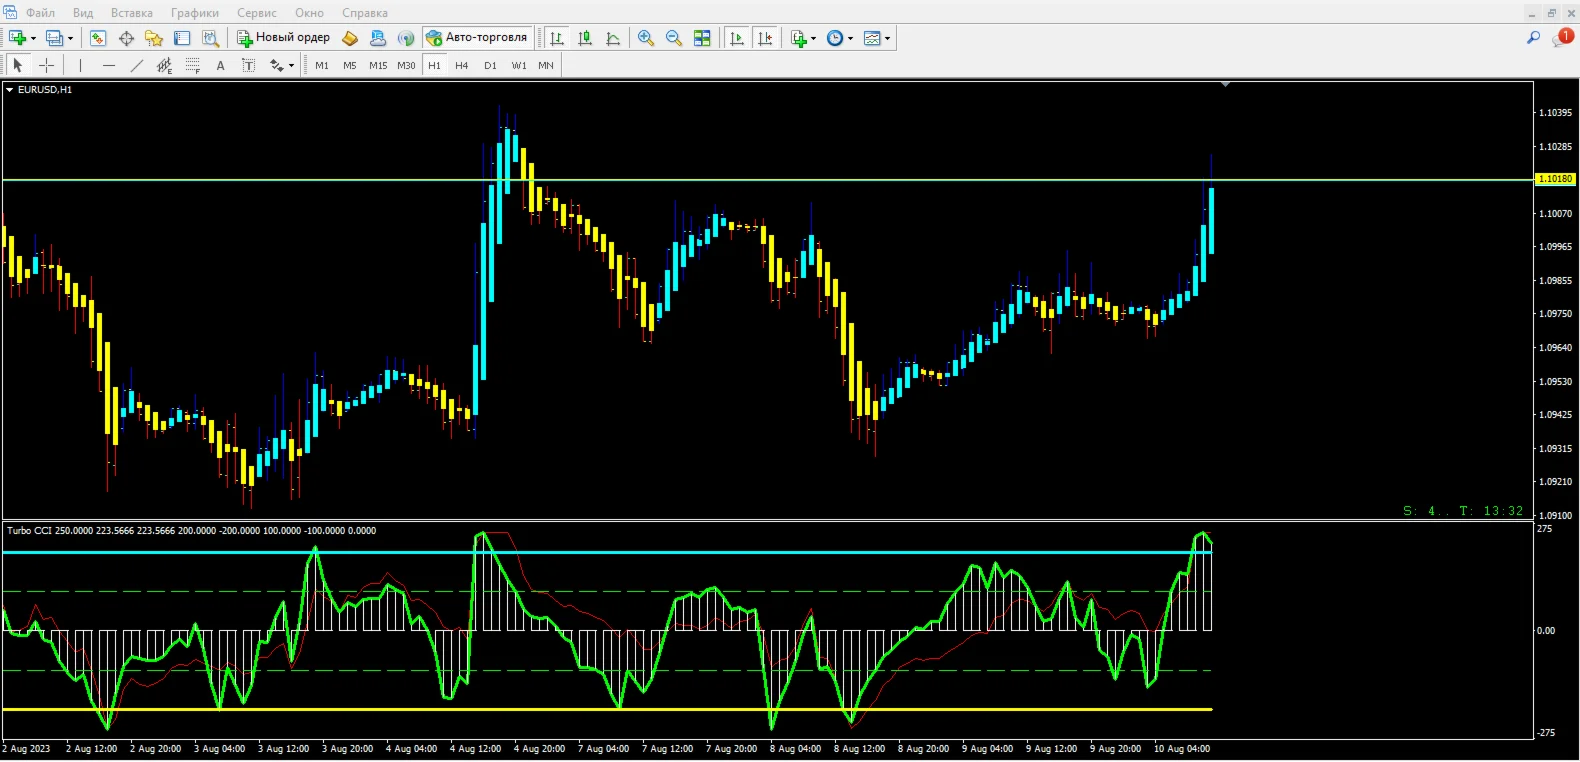Tile chart windows icon
Screen dimensions: 1580x762
point(702,38)
